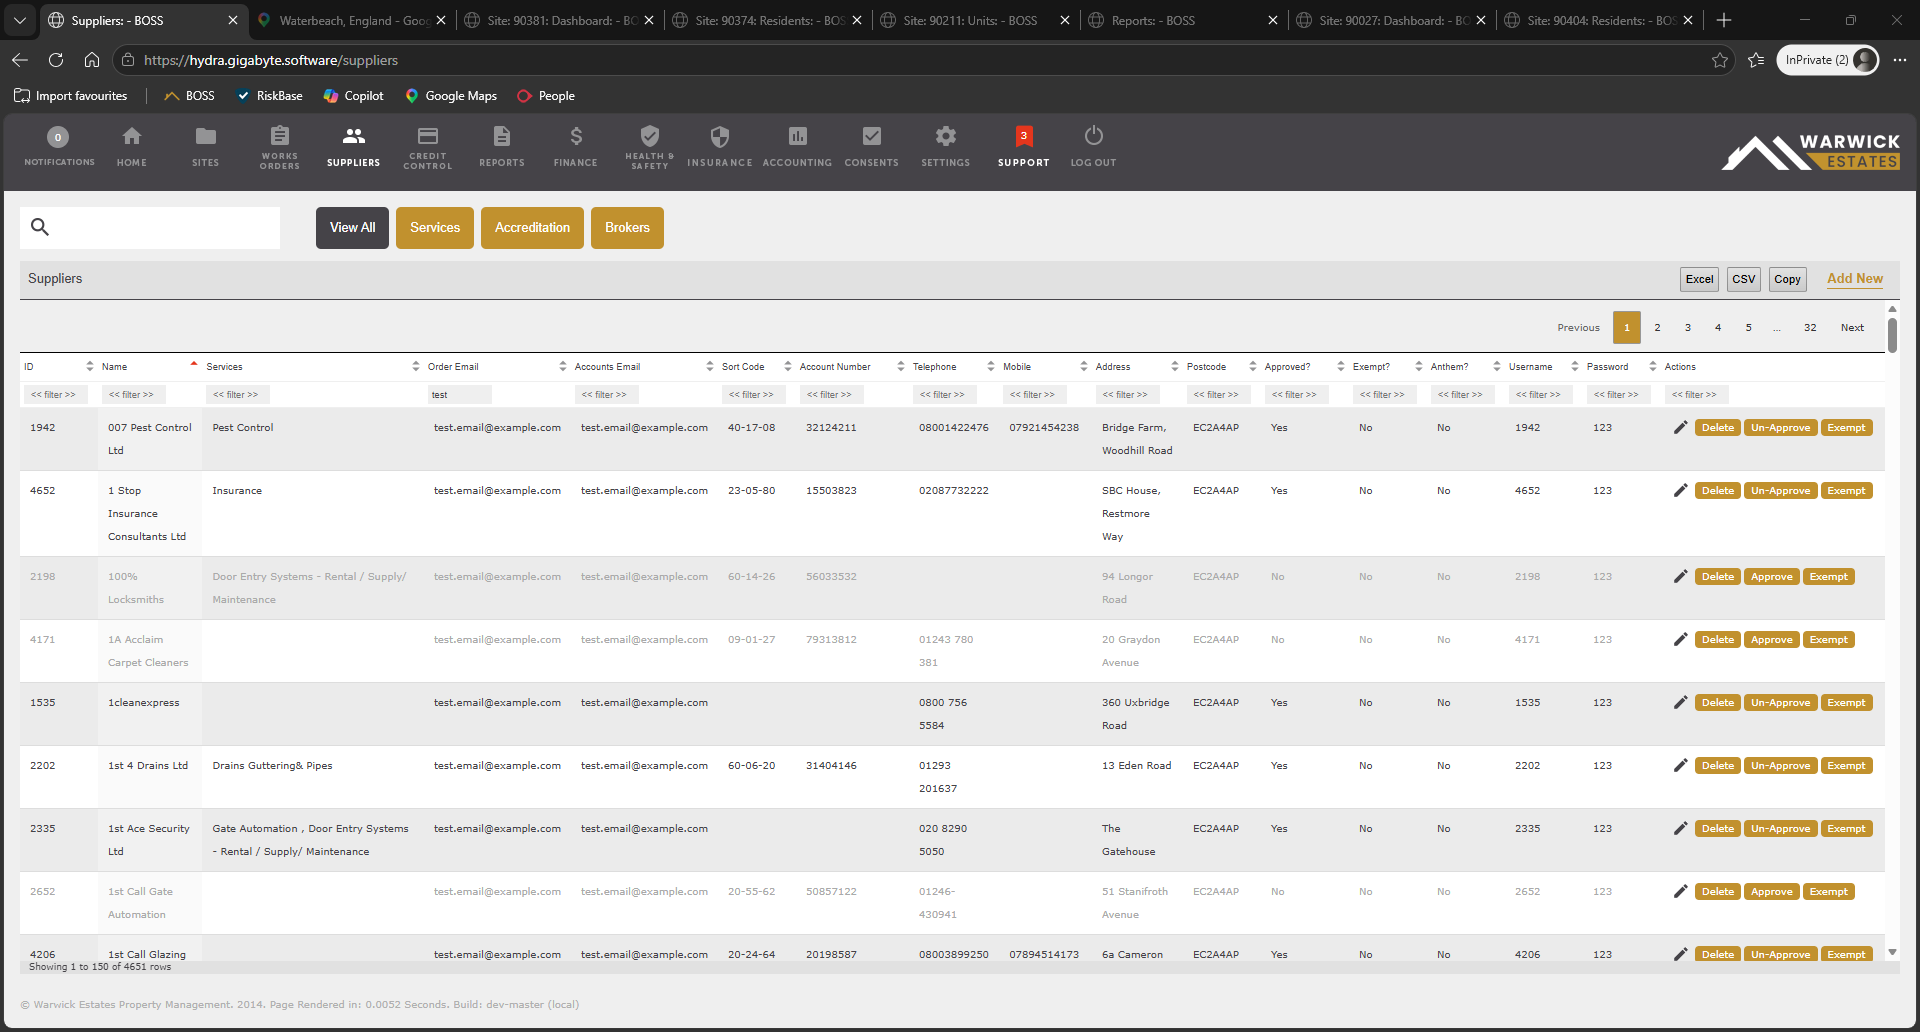Export the table to Excel

point(1699,279)
